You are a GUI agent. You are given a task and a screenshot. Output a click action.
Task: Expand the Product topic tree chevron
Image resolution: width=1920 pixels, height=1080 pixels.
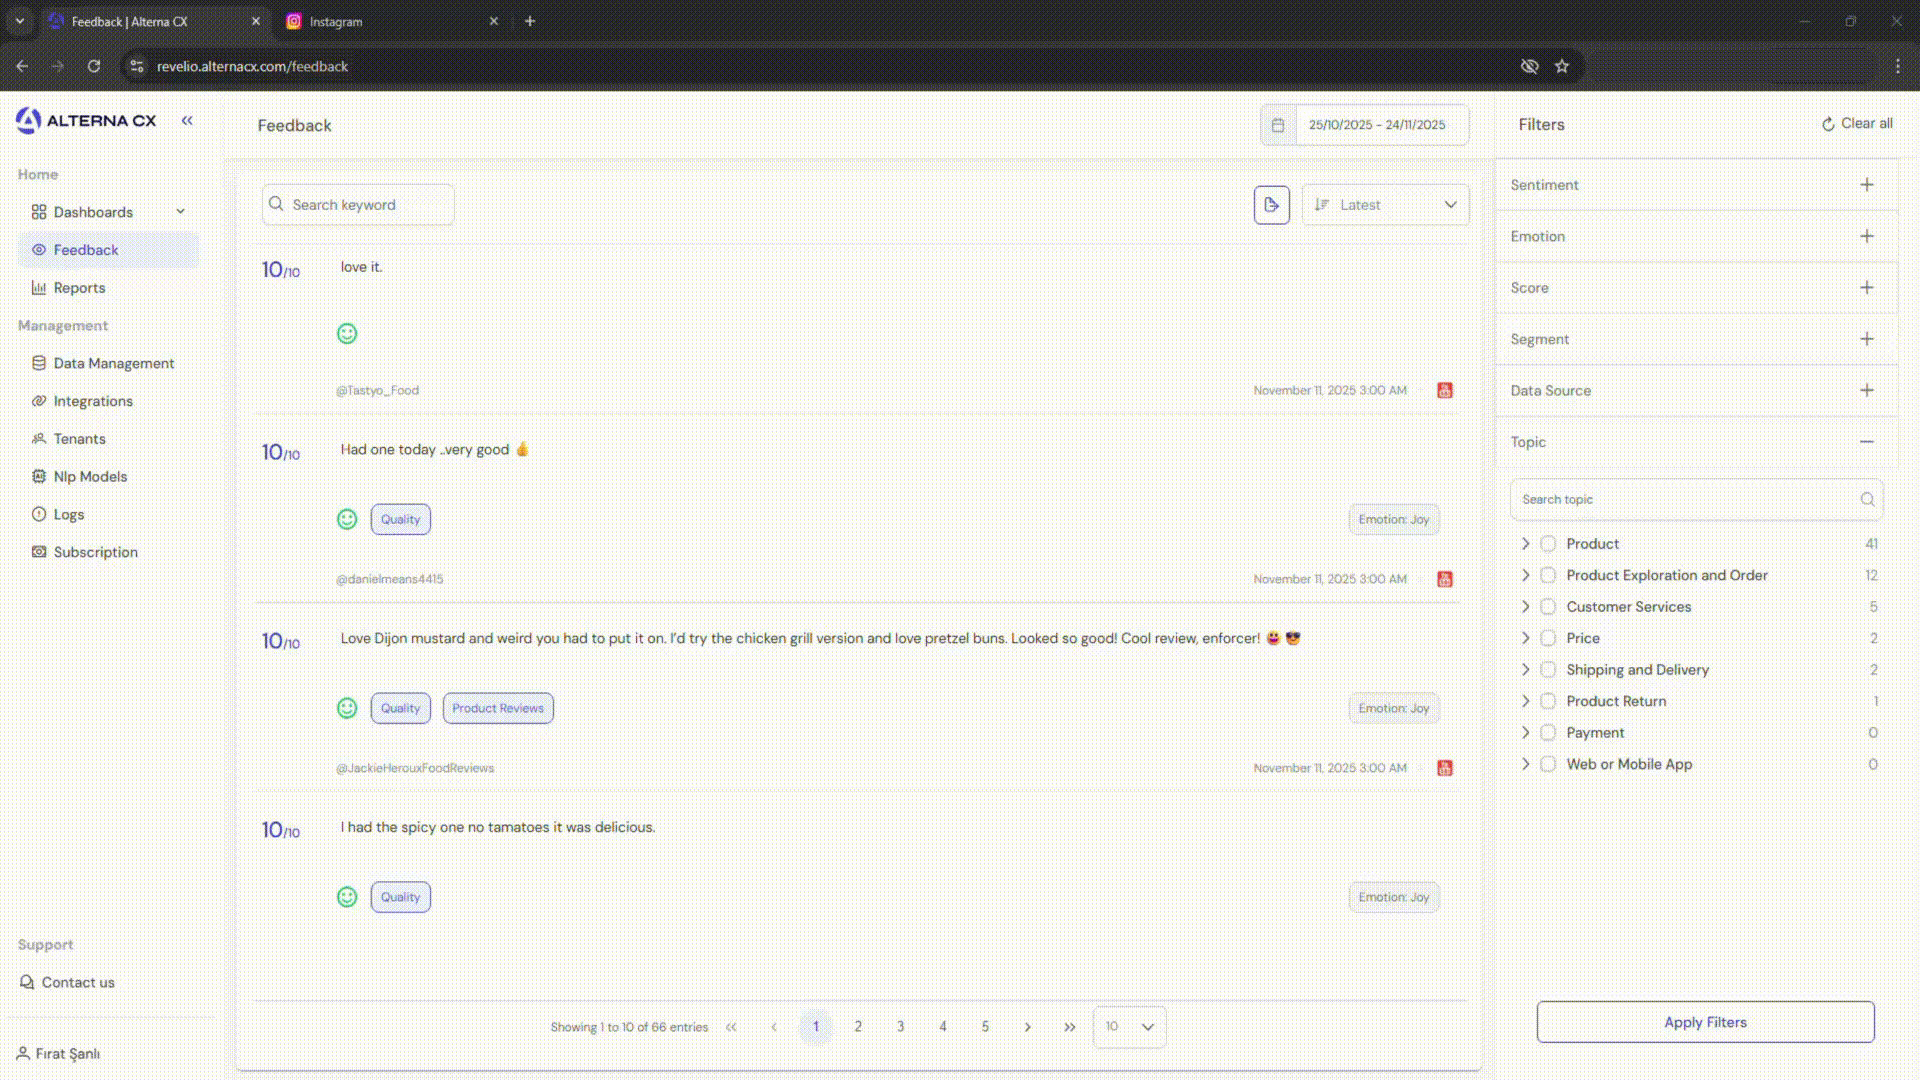click(x=1525, y=544)
